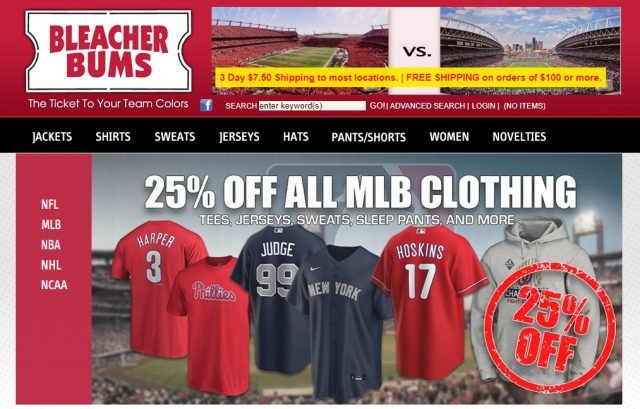
Task: Click GO! to submit search
Action: tap(377, 106)
